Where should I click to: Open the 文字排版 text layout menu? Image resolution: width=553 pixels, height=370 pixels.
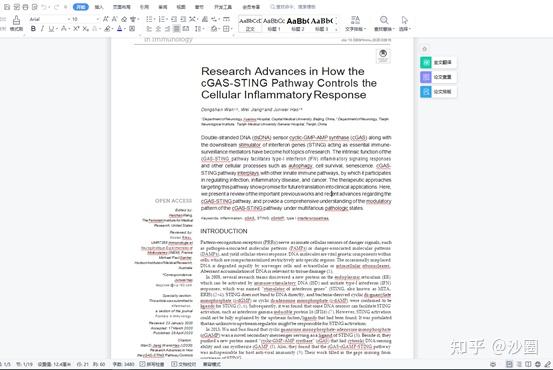356,23
